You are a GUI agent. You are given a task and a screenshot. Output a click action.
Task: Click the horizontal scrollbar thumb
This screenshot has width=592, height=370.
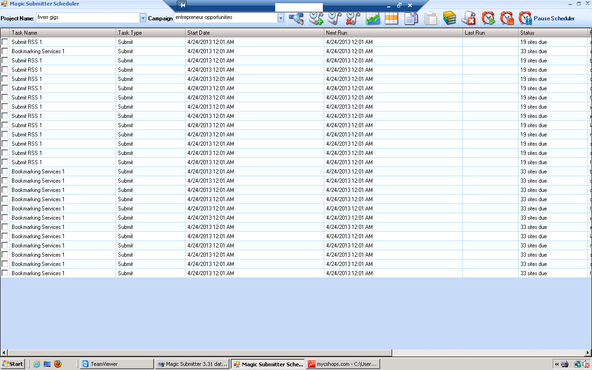(x=199, y=352)
